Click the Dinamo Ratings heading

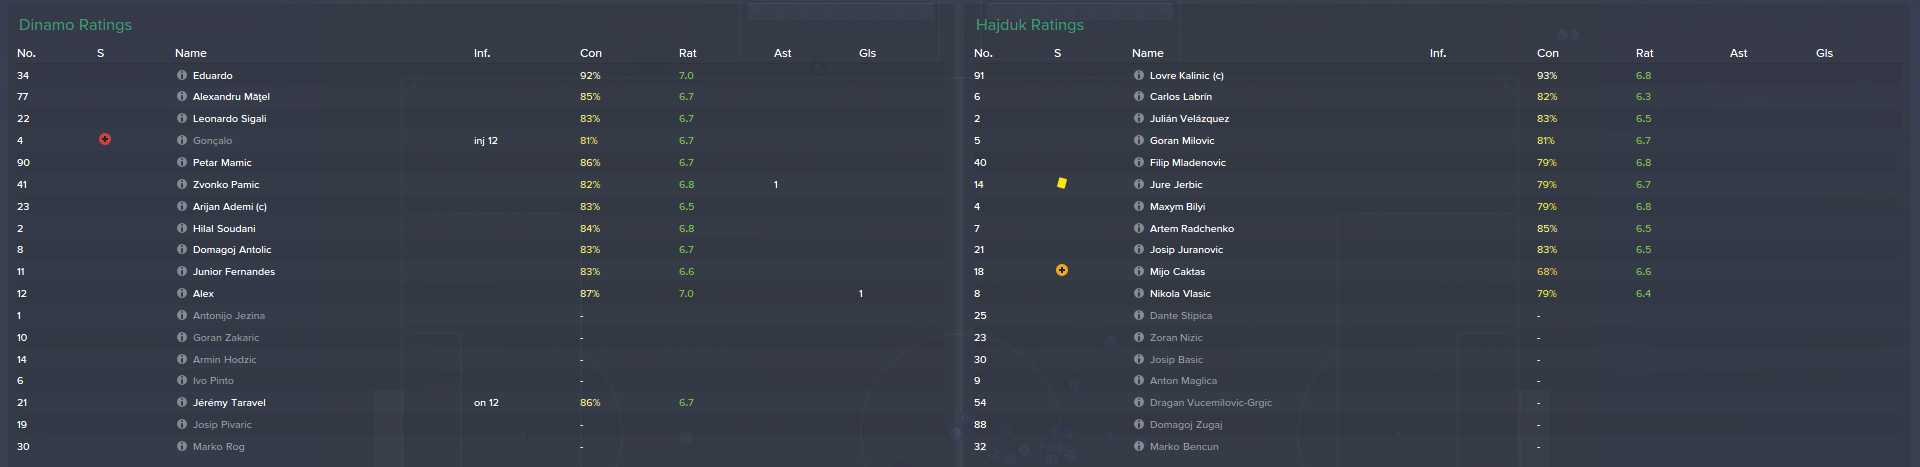tap(75, 25)
